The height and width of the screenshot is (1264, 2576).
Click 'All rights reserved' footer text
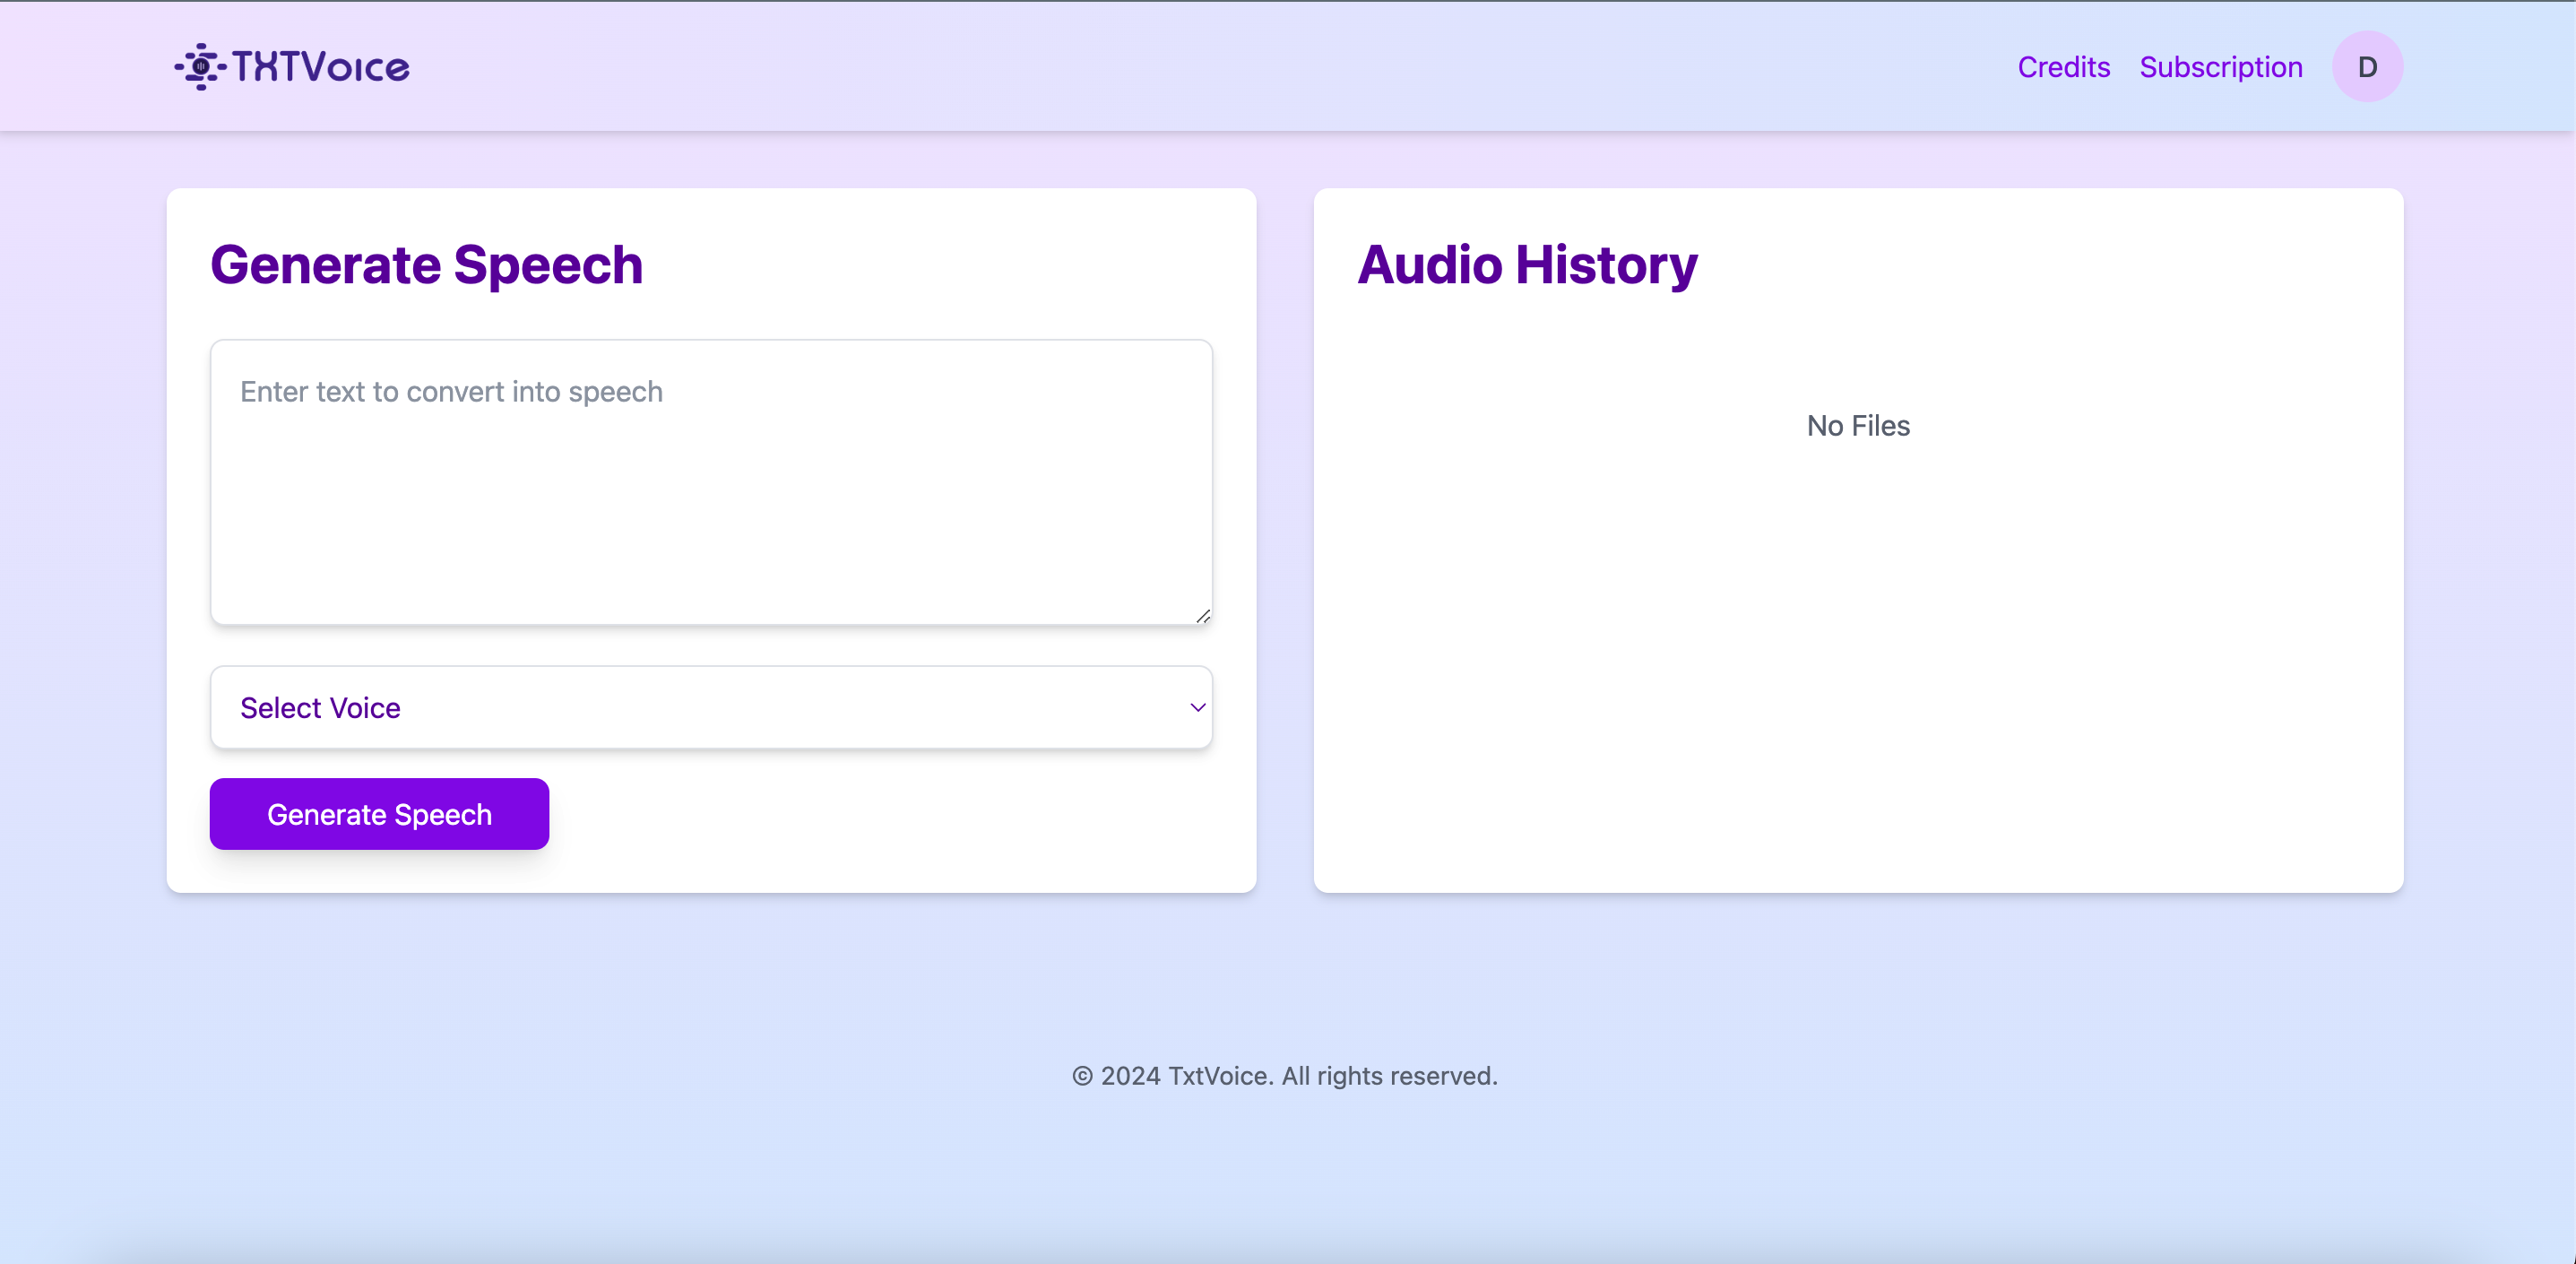point(1389,1076)
